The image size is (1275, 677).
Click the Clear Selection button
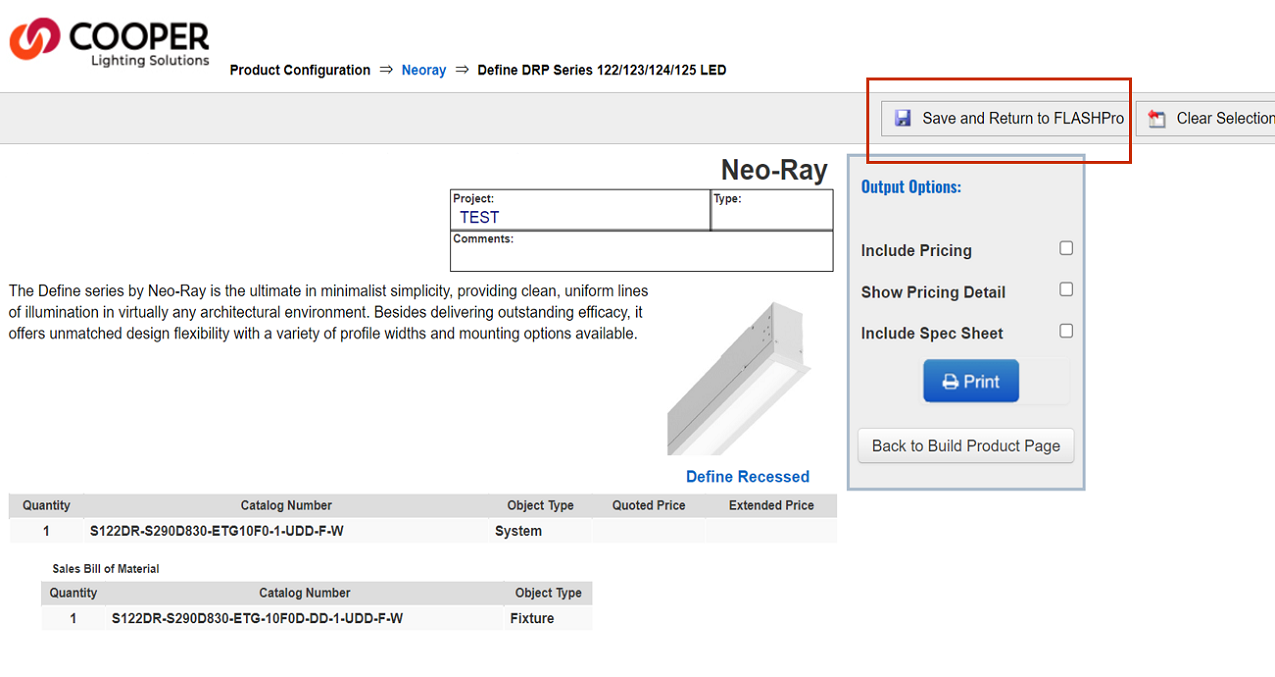pyautogui.click(x=1207, y=118)
